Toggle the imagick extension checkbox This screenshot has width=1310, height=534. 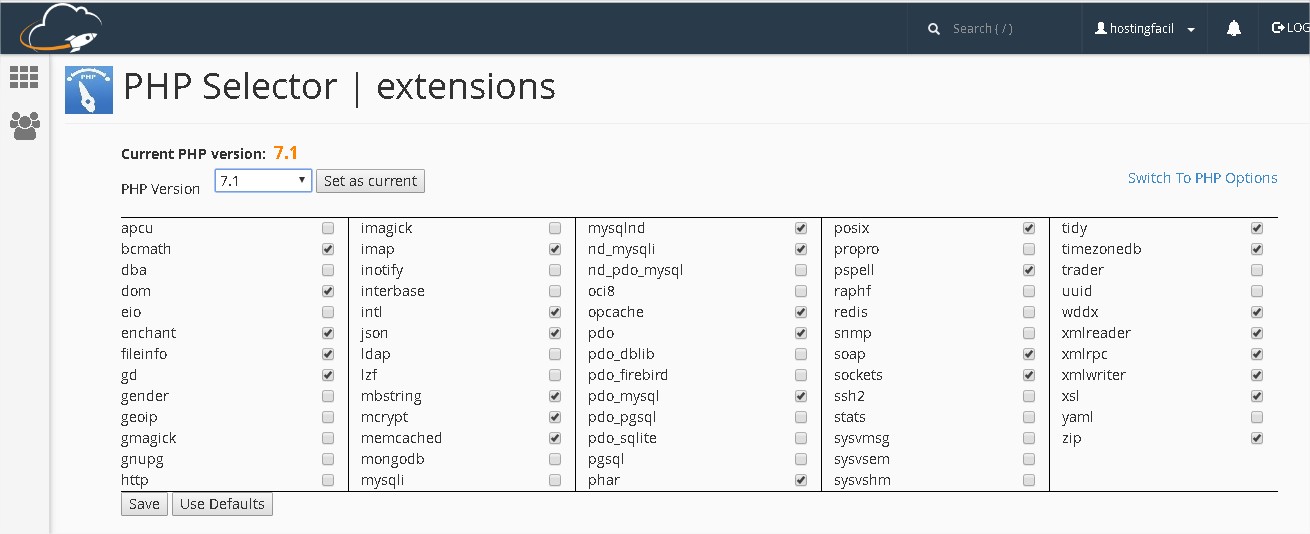pos(555,228)
